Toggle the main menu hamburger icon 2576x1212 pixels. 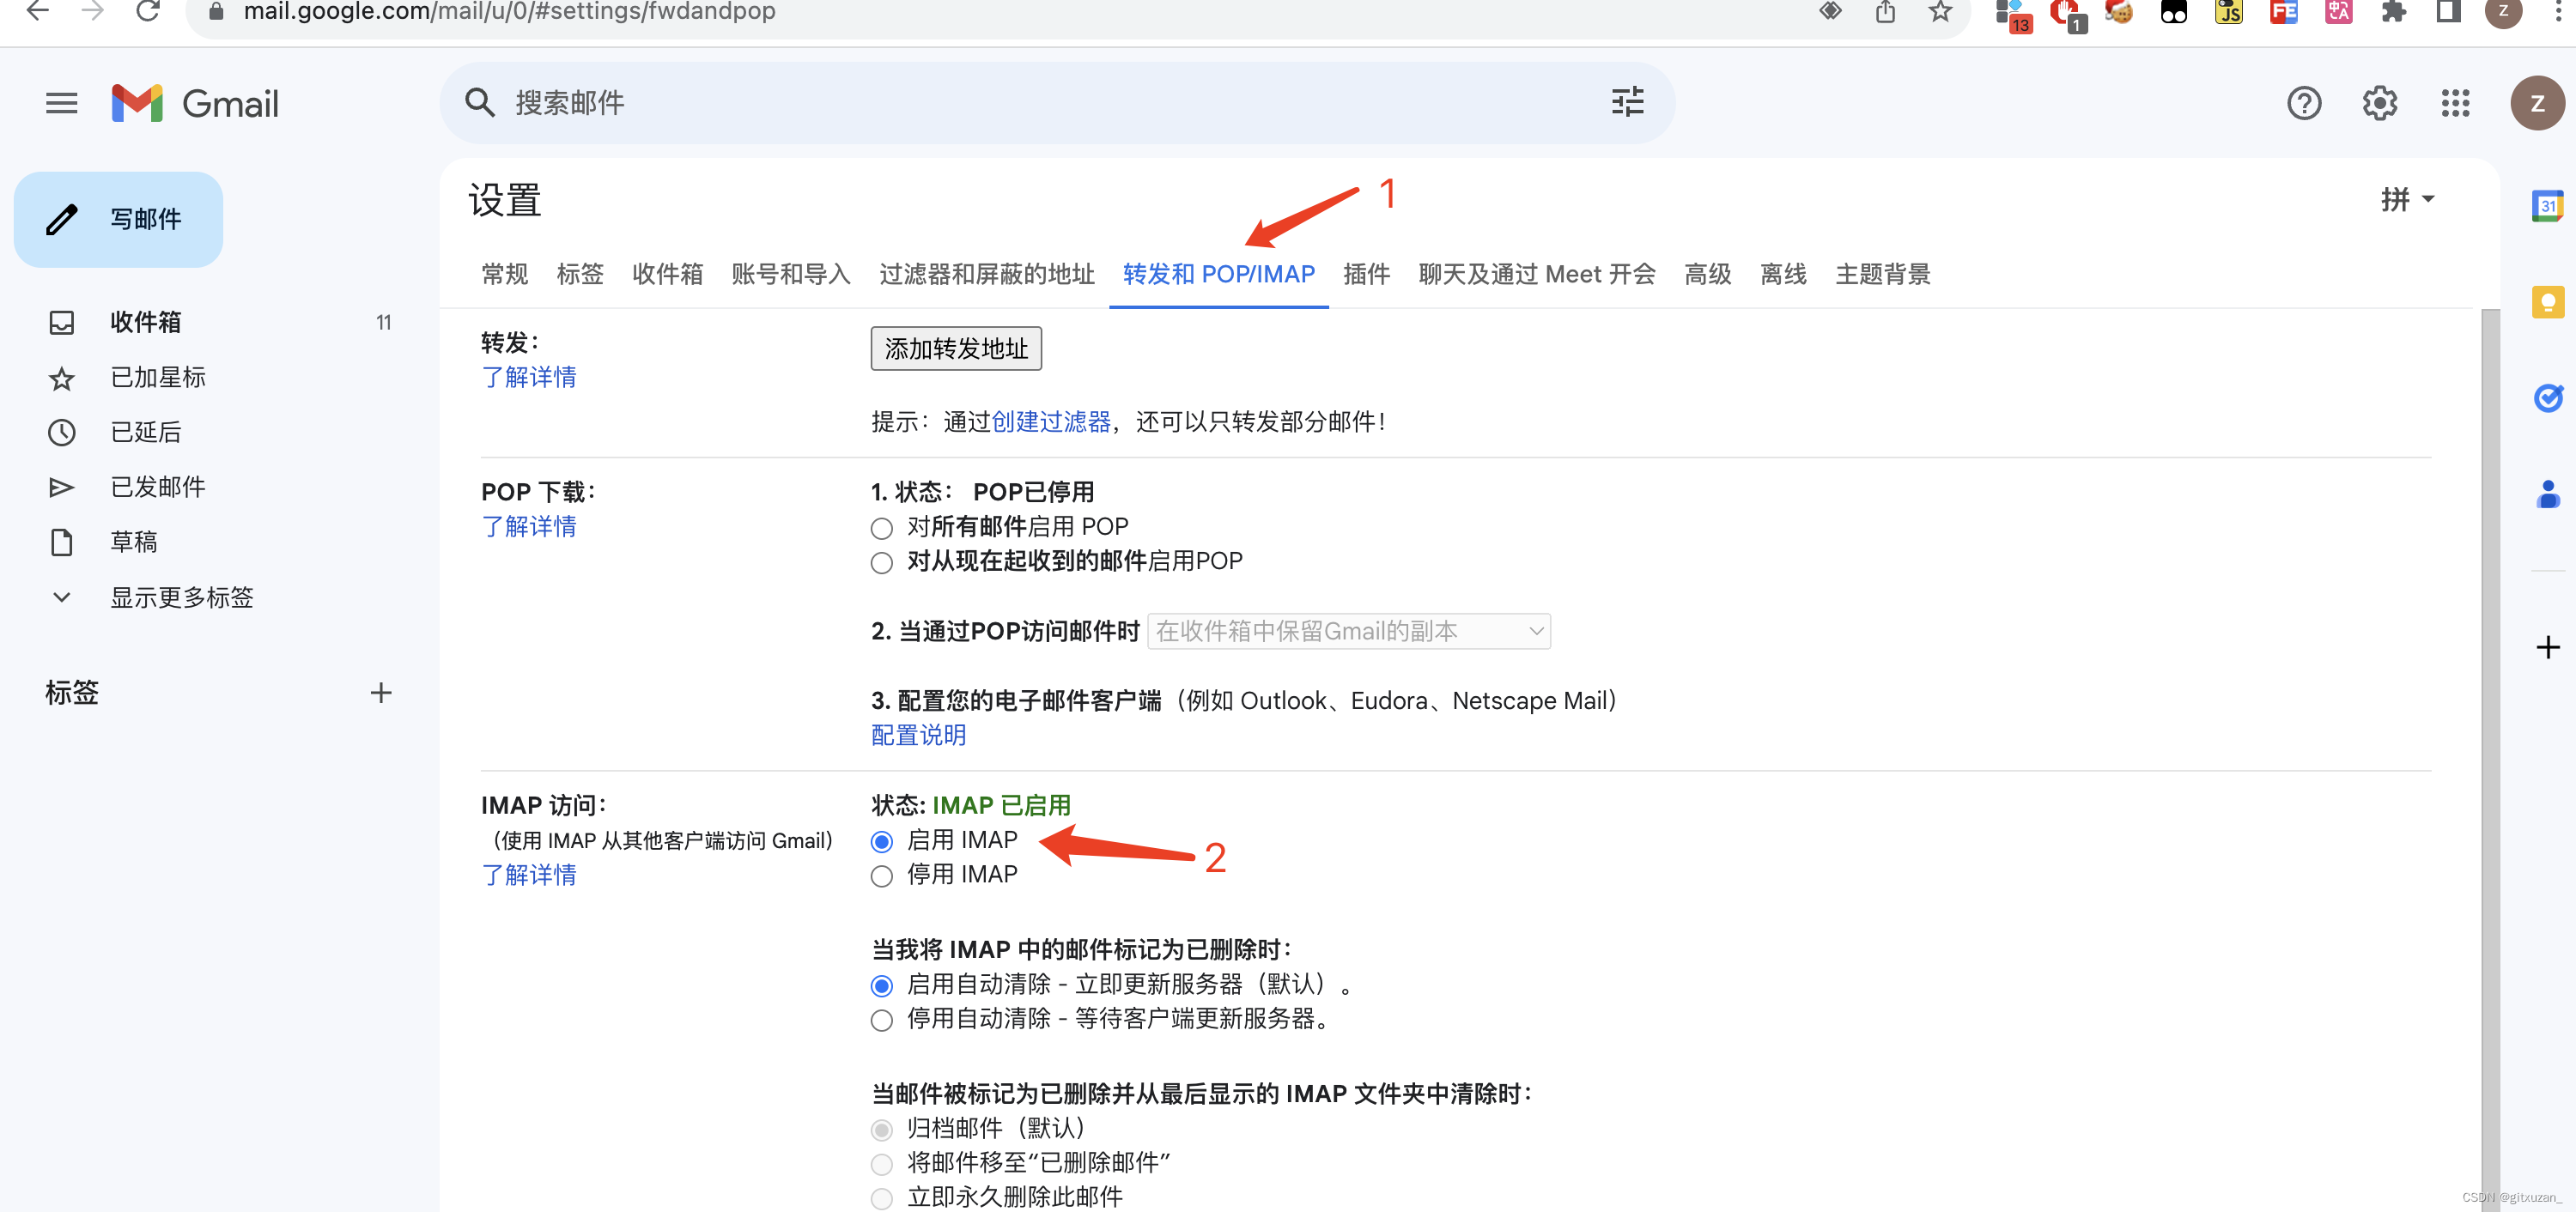point(61,103)
